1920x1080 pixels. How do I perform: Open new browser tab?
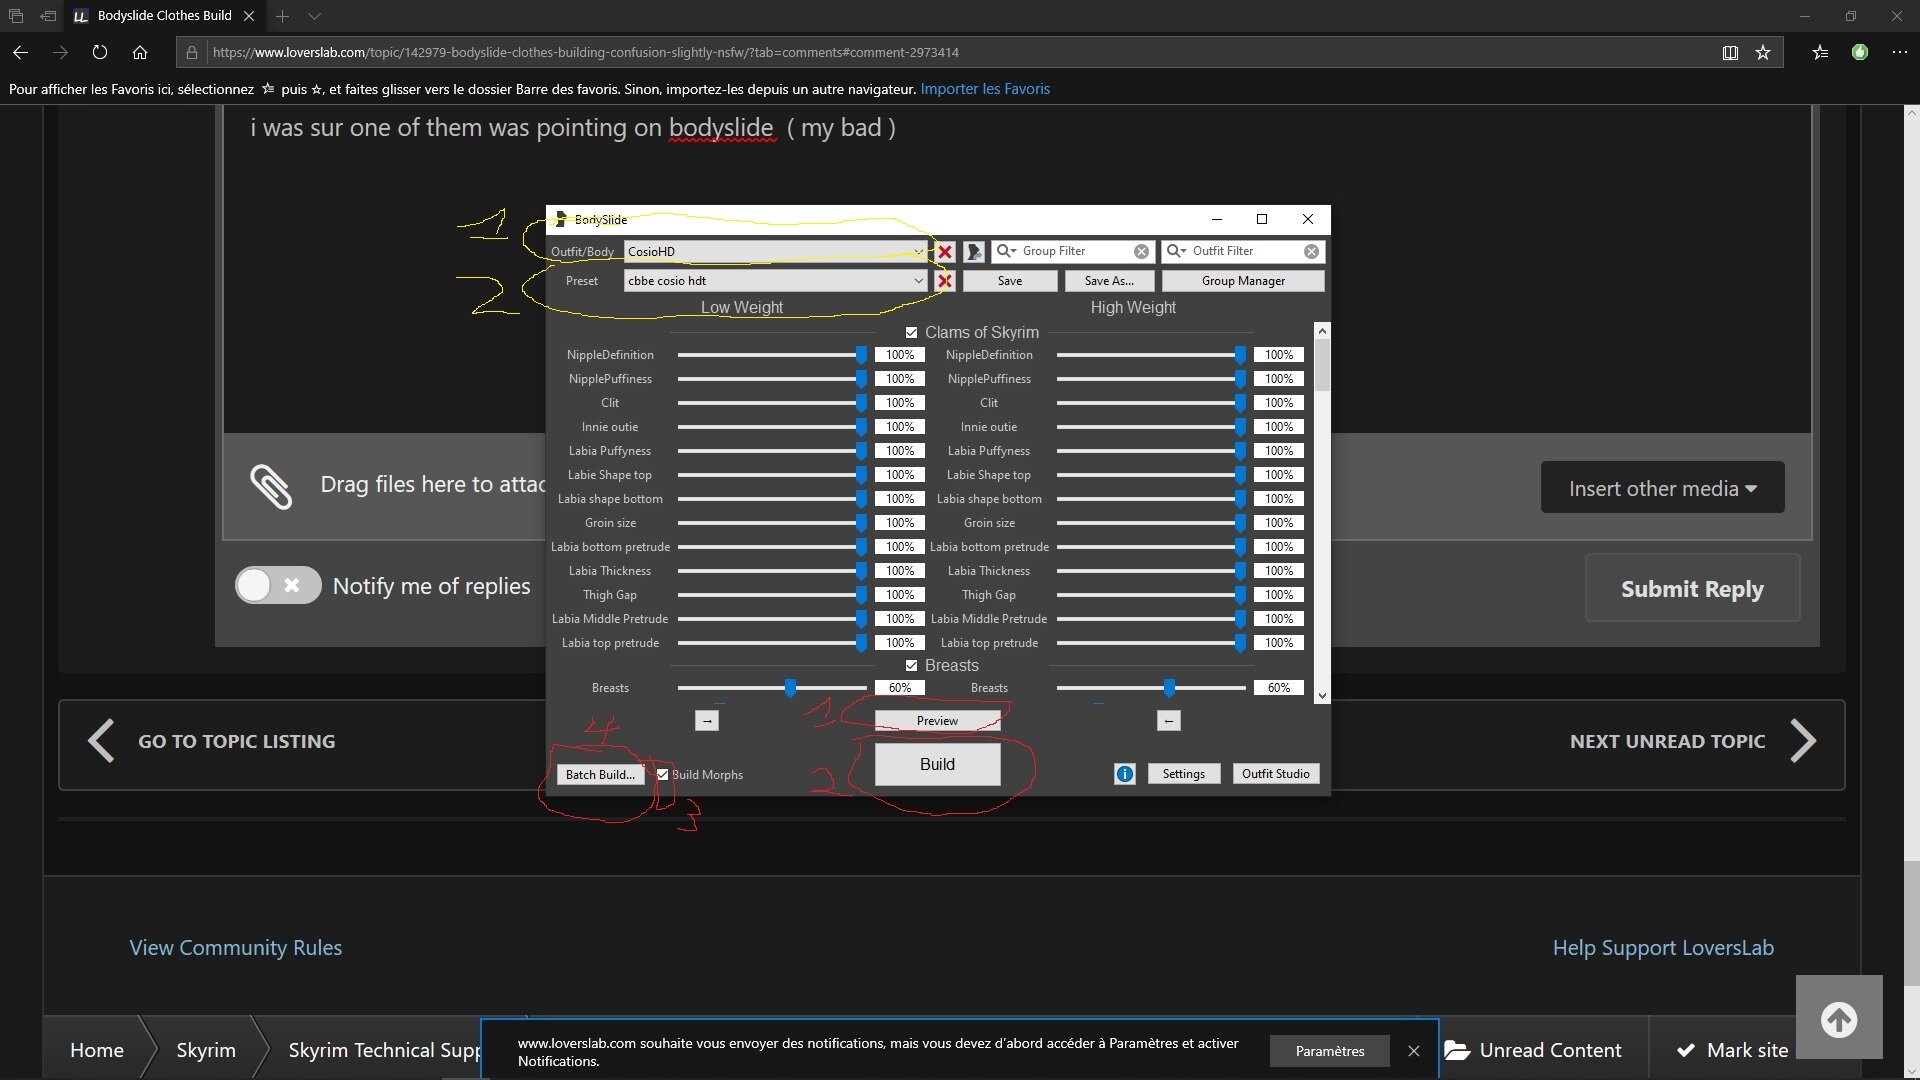[x=282, y=16]
